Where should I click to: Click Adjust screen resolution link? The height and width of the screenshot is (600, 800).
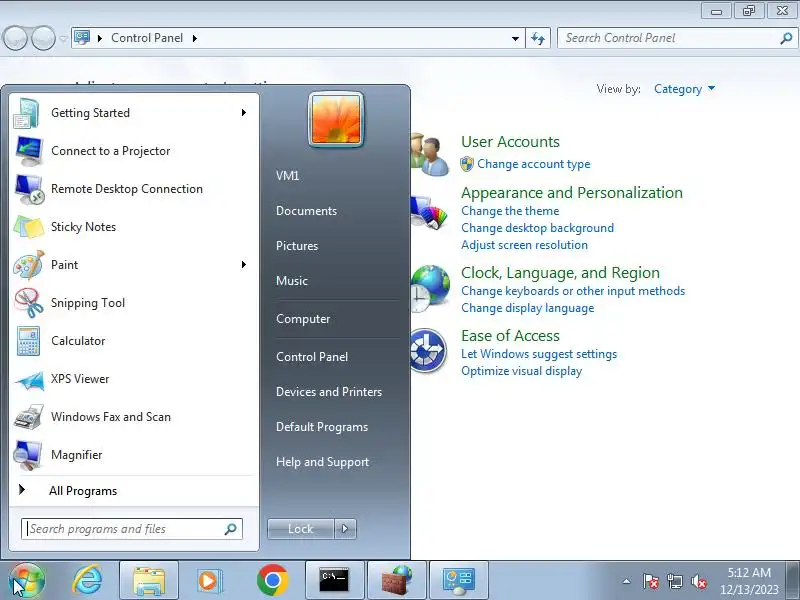click(x=524, y=245)
